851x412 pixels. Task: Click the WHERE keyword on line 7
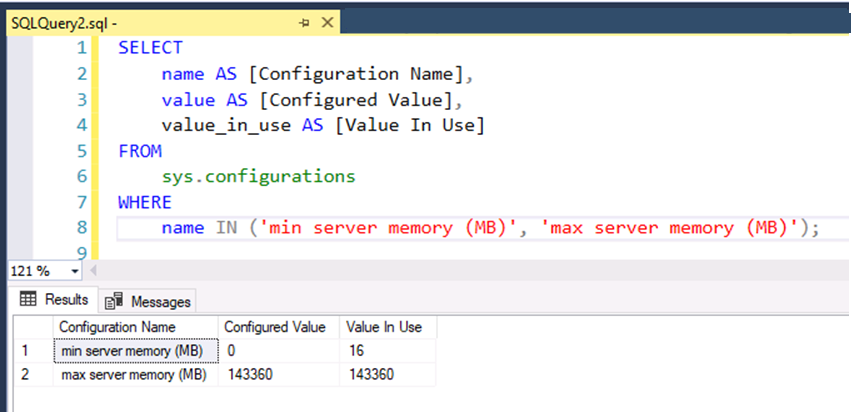click(x=145, y=202)
